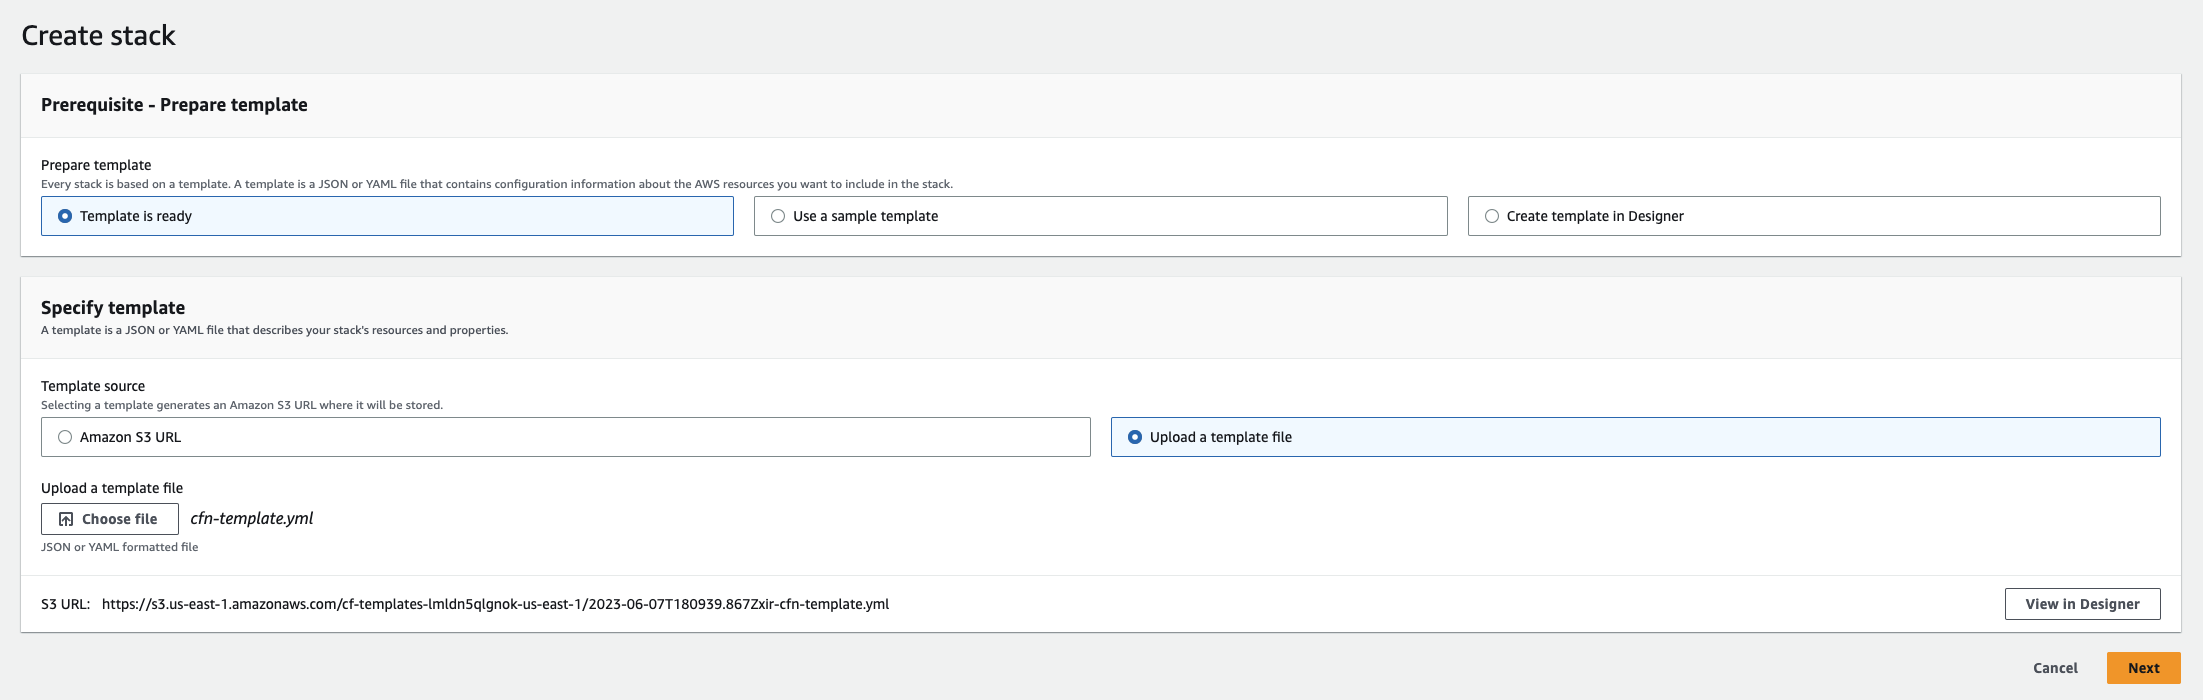This screenshot has width=2203, height=700.
Task: Cancel the stack creation
Action: (x=2055, y=668)
